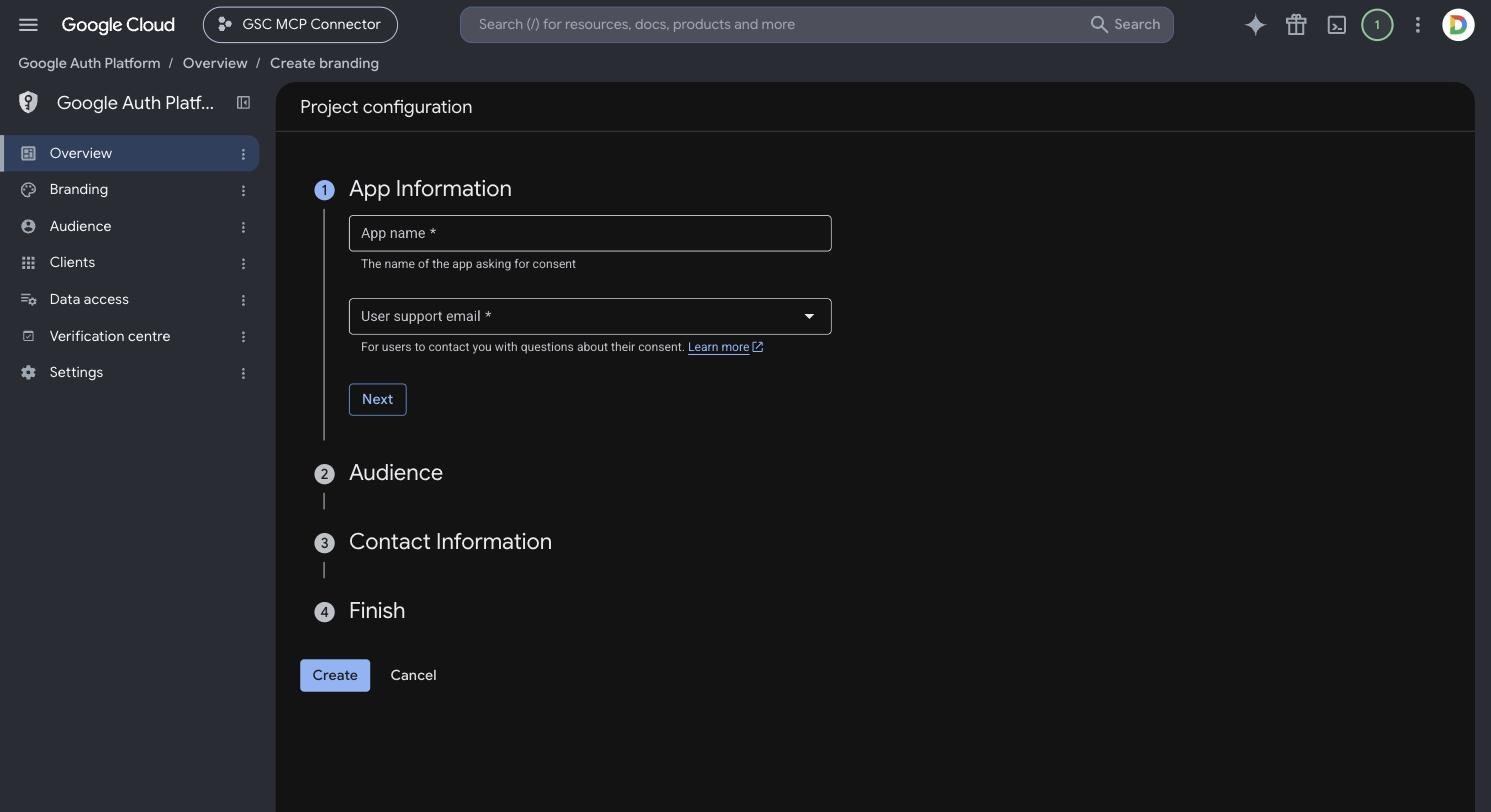Go to Google Auth Platform breadcrumb
The width and height of the screenshot is (1491, 812).
pos(89,63)
